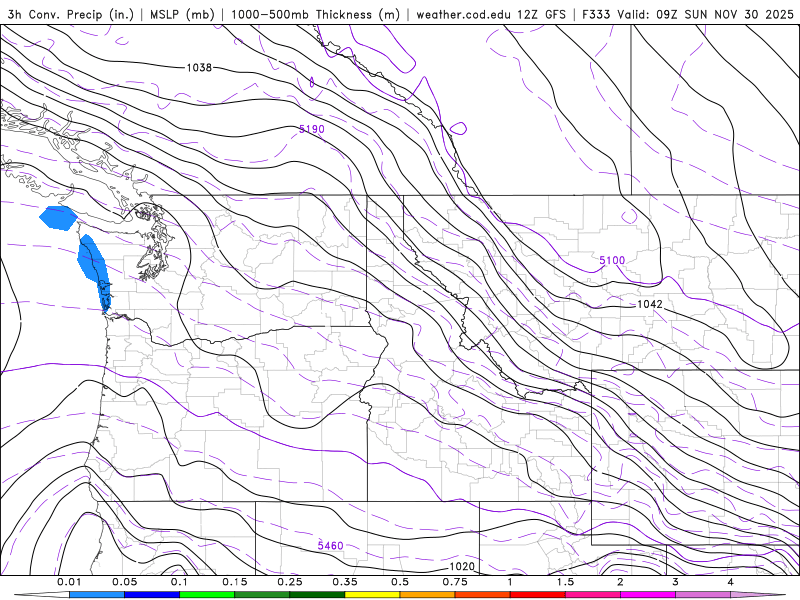Click the 1042 isobar label
This screenshot has width=800, height=600.
point(650,304)
